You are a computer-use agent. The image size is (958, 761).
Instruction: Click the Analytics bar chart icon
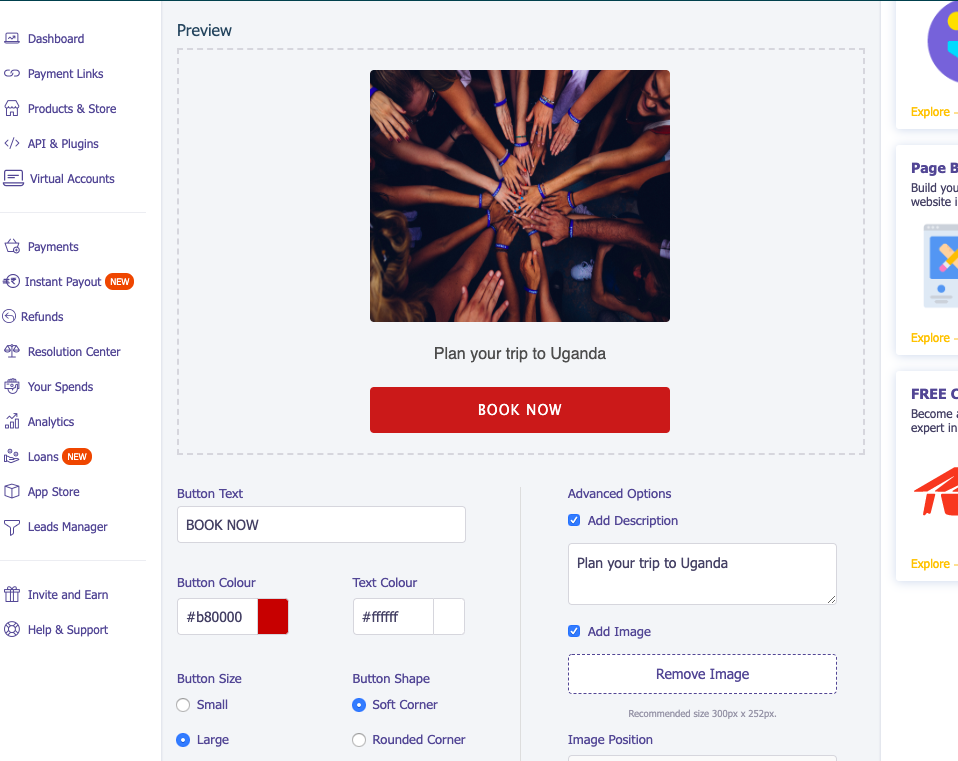click(x=12, y=422)
